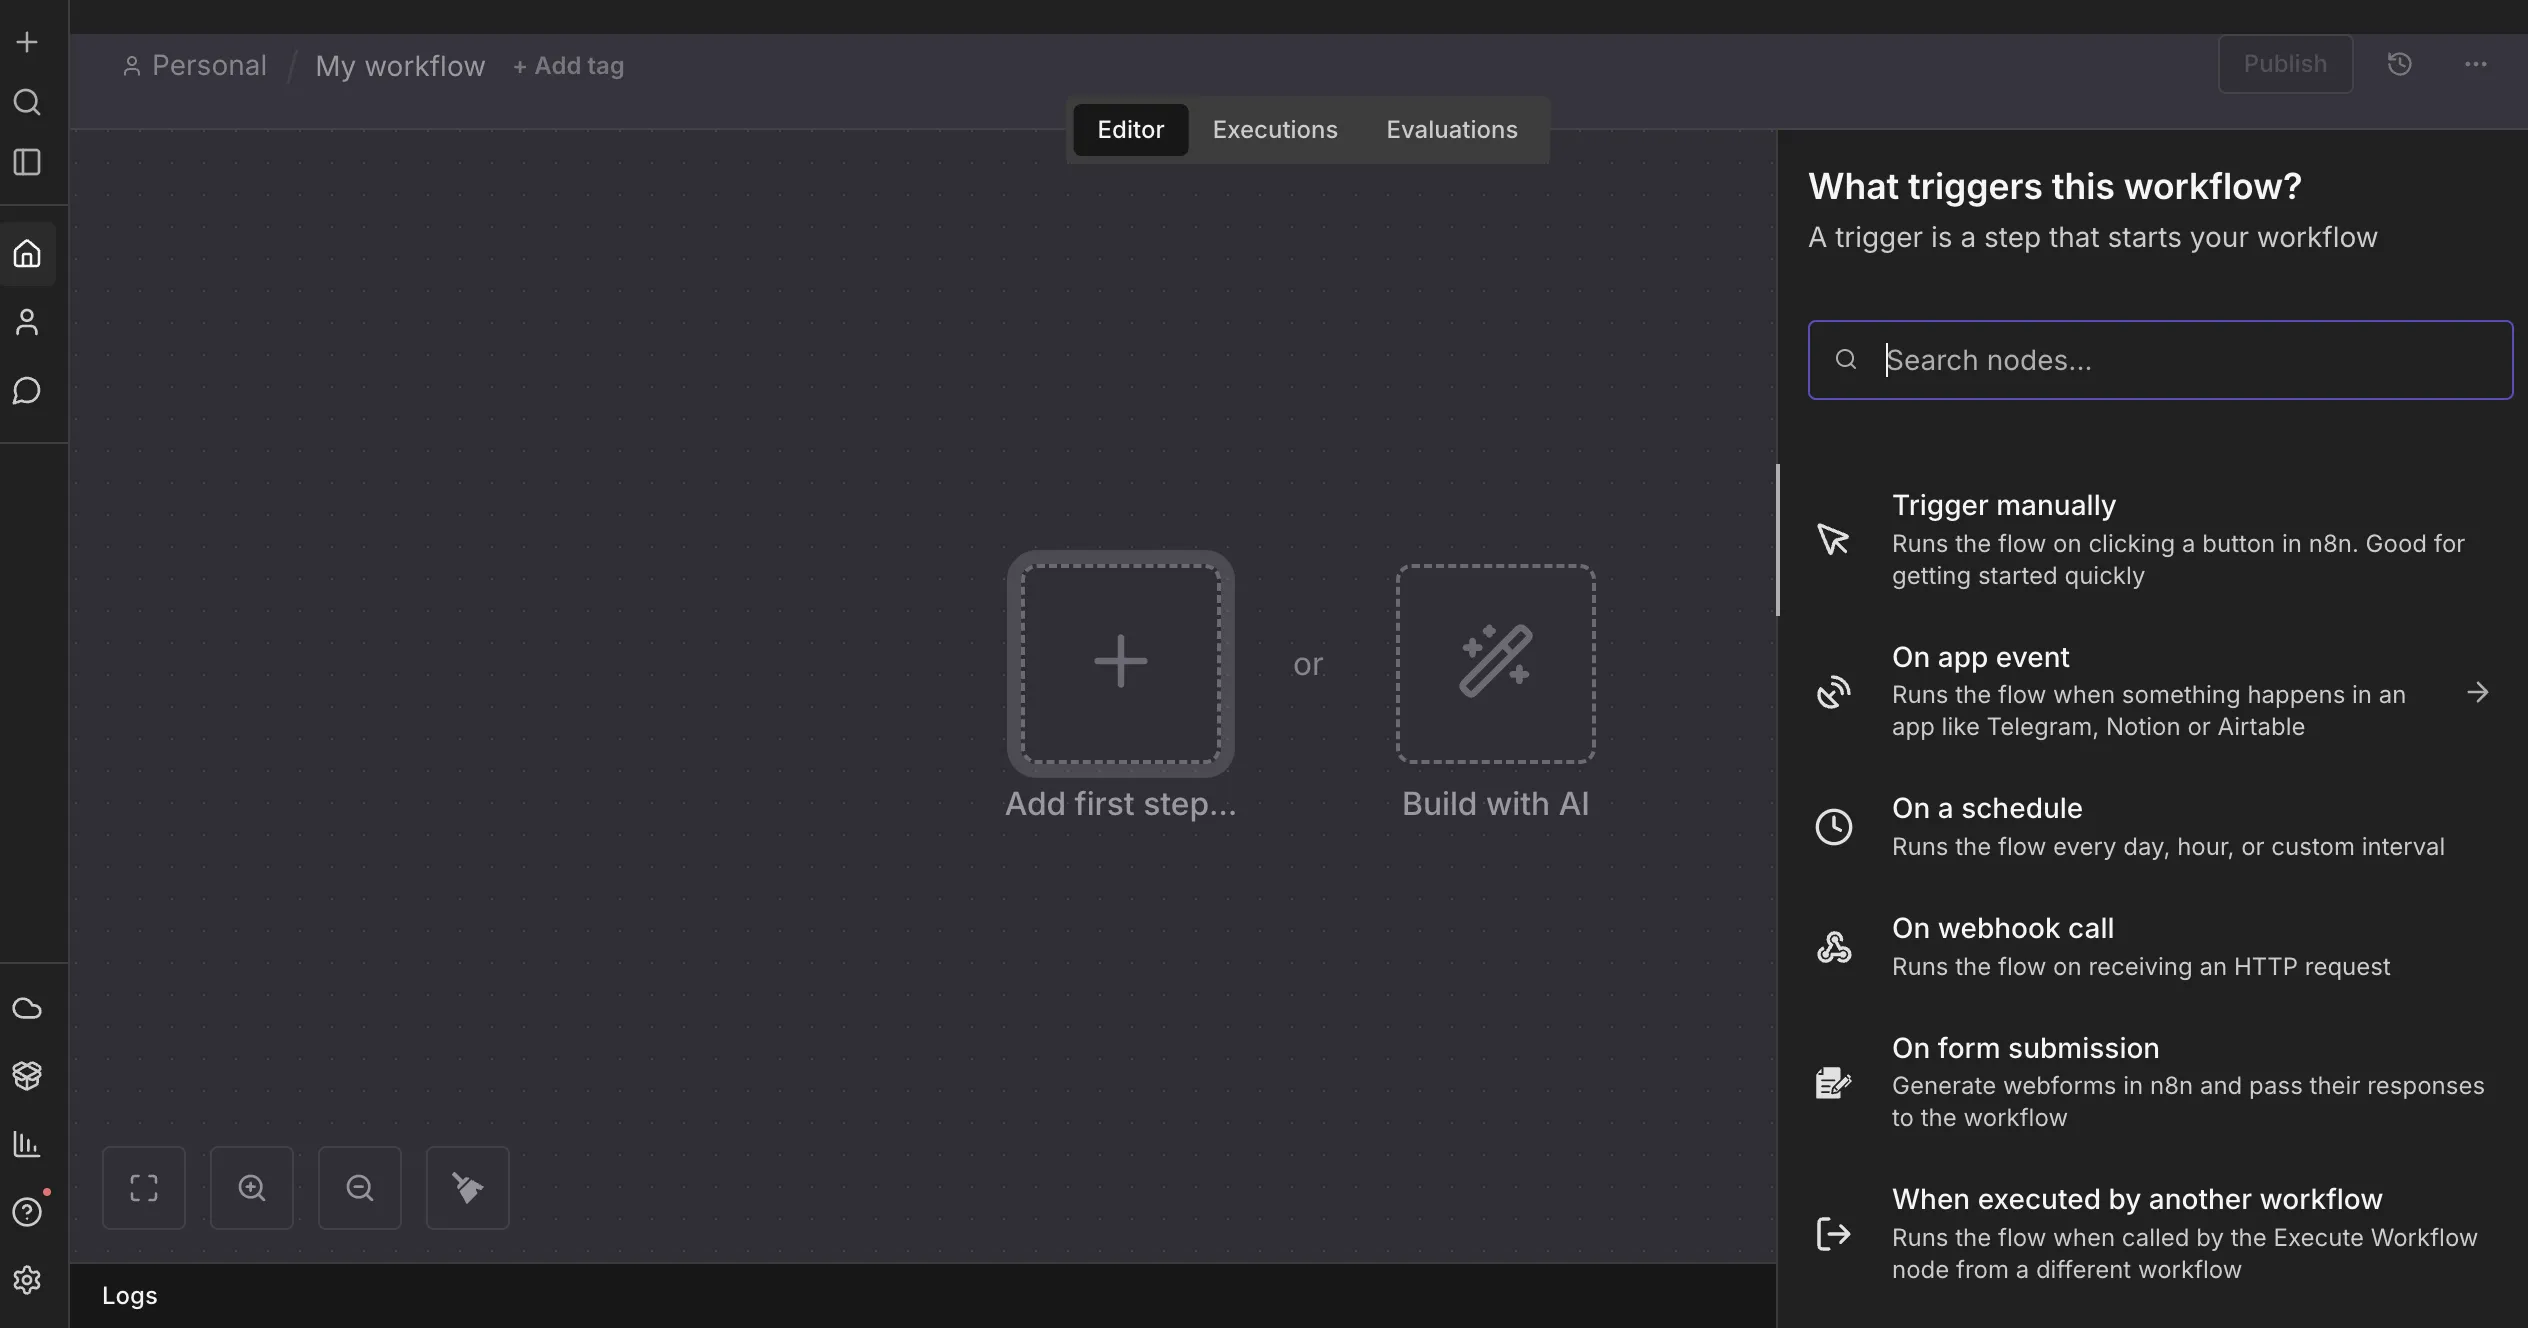Zoom in on the canvas
This screenshot has width=2528, height=1328.
(251, 1188)
